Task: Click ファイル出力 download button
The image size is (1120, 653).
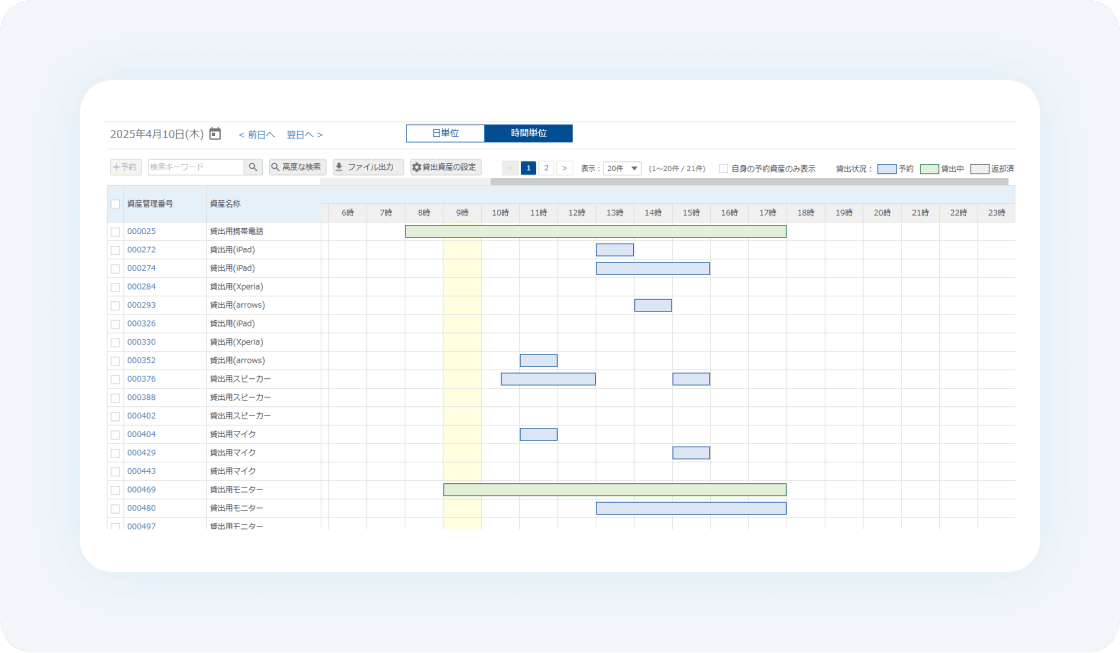Action: 368,167
